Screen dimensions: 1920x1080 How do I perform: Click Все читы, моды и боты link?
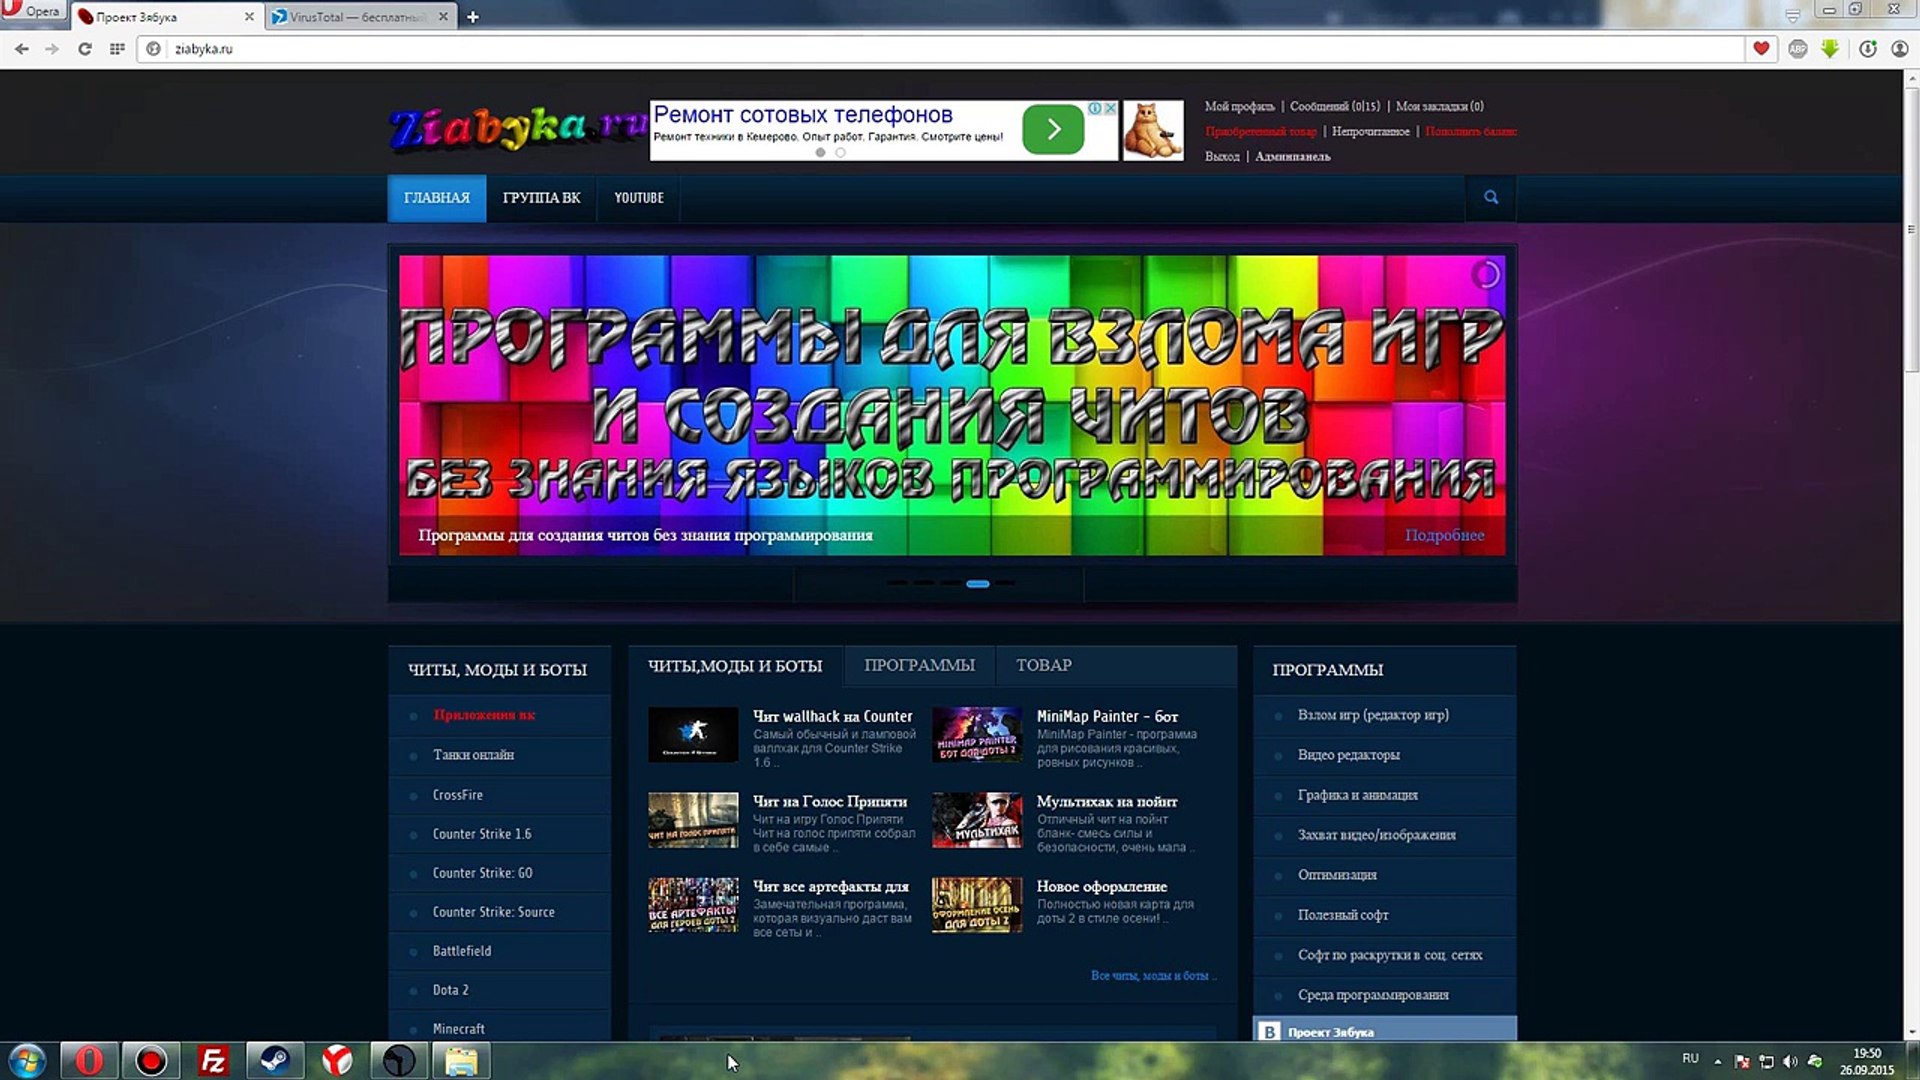[x=1153, y=976]
